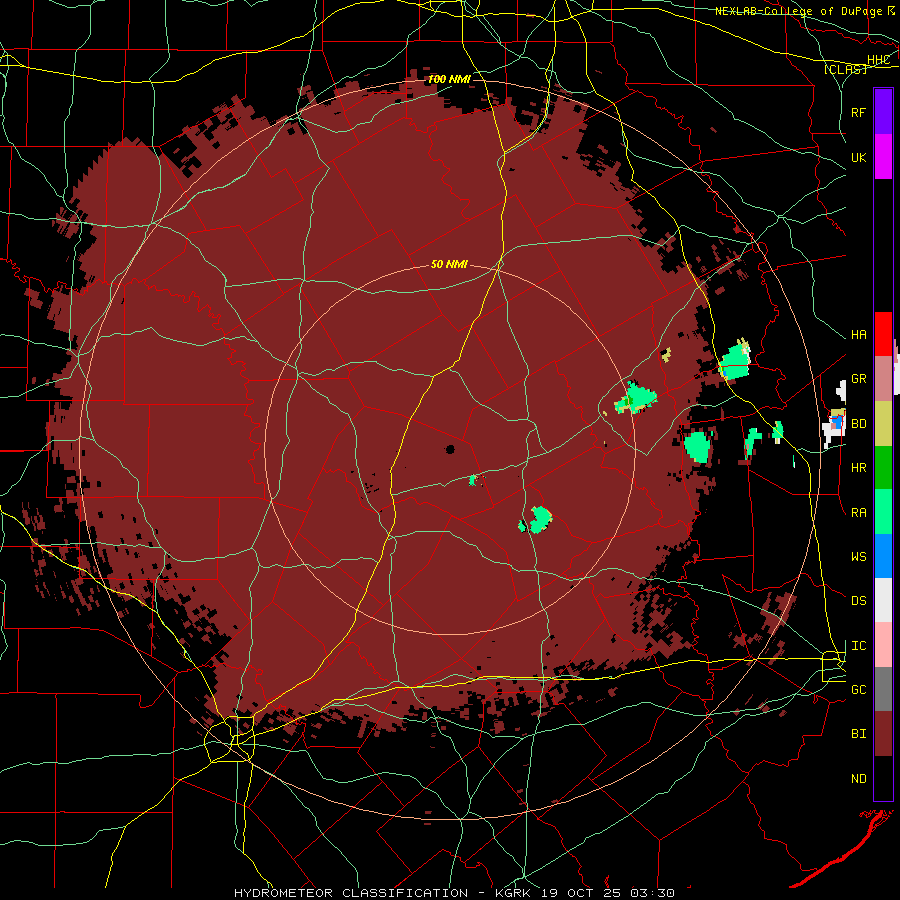The image size is (900, 900).
Task: Click the HR legend label
Action: point(859,468)
